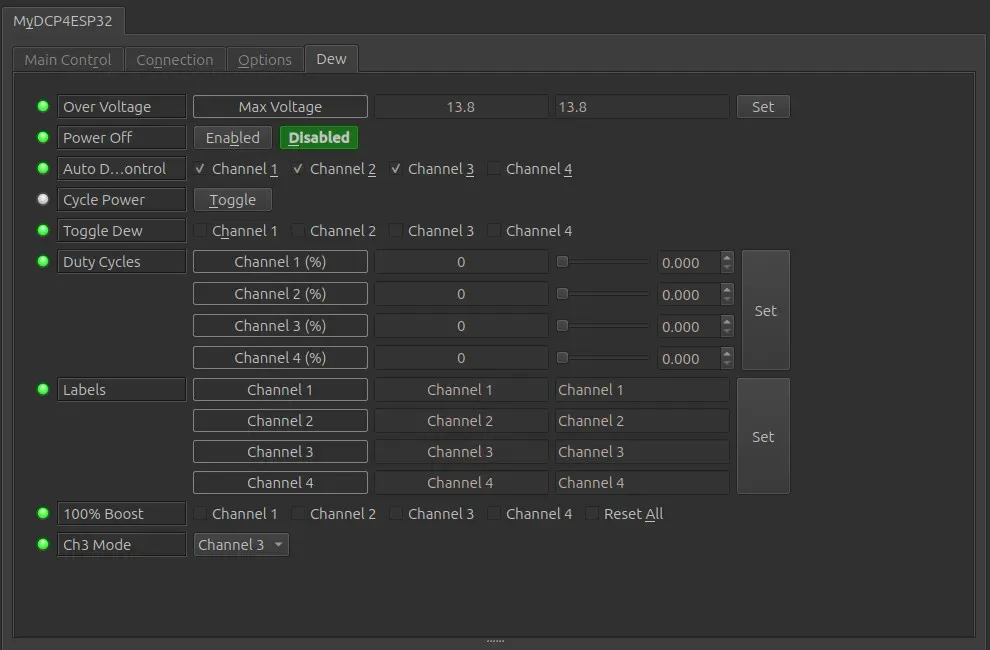This screenshot has height=650, width=990.
Task: Decrease the Channel 2 (%) duty spinbox value
Action: (727, 299)
